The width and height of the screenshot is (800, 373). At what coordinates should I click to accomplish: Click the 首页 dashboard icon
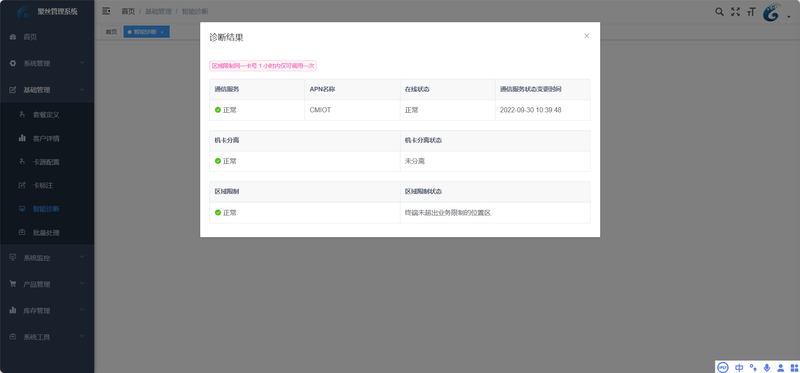click(13, 37)
